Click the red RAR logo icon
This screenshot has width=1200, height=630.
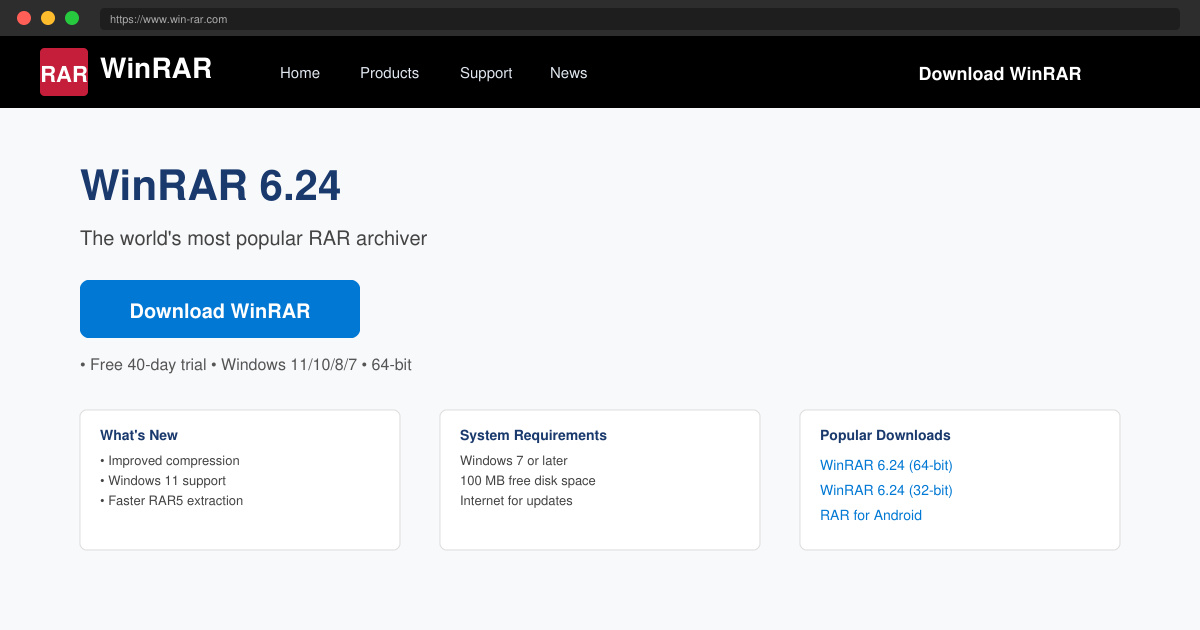tap(64, 72)
